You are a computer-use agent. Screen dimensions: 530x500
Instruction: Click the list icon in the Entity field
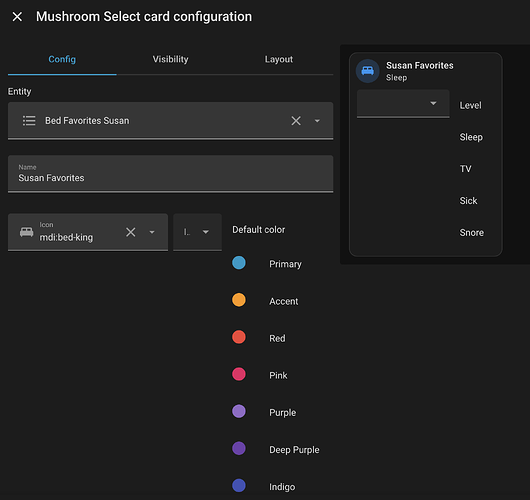pyautogui.click(x=29, y=121)
